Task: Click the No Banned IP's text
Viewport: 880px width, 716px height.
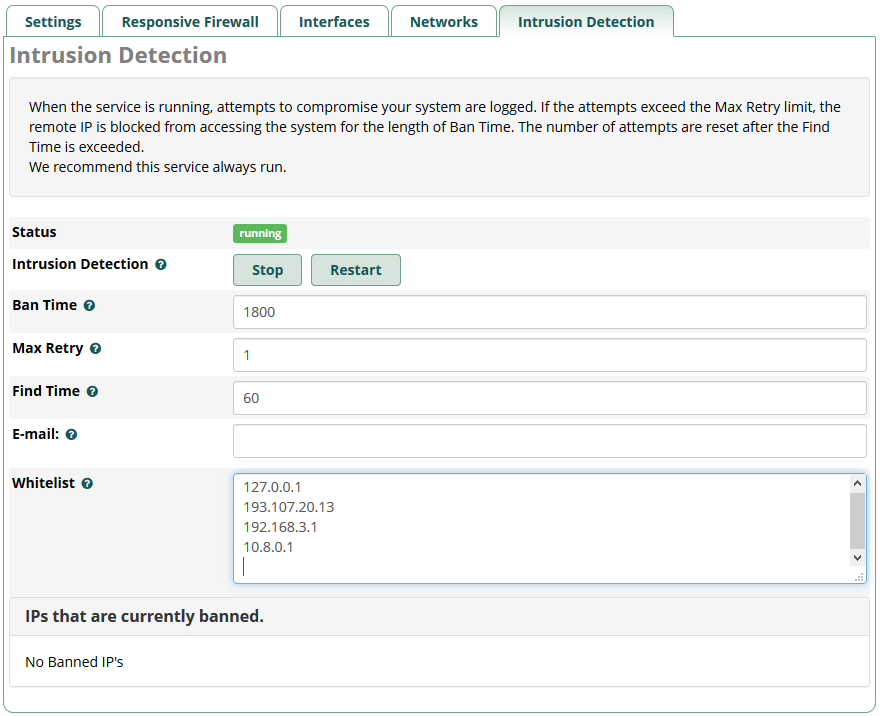Action: coord(74,662)
